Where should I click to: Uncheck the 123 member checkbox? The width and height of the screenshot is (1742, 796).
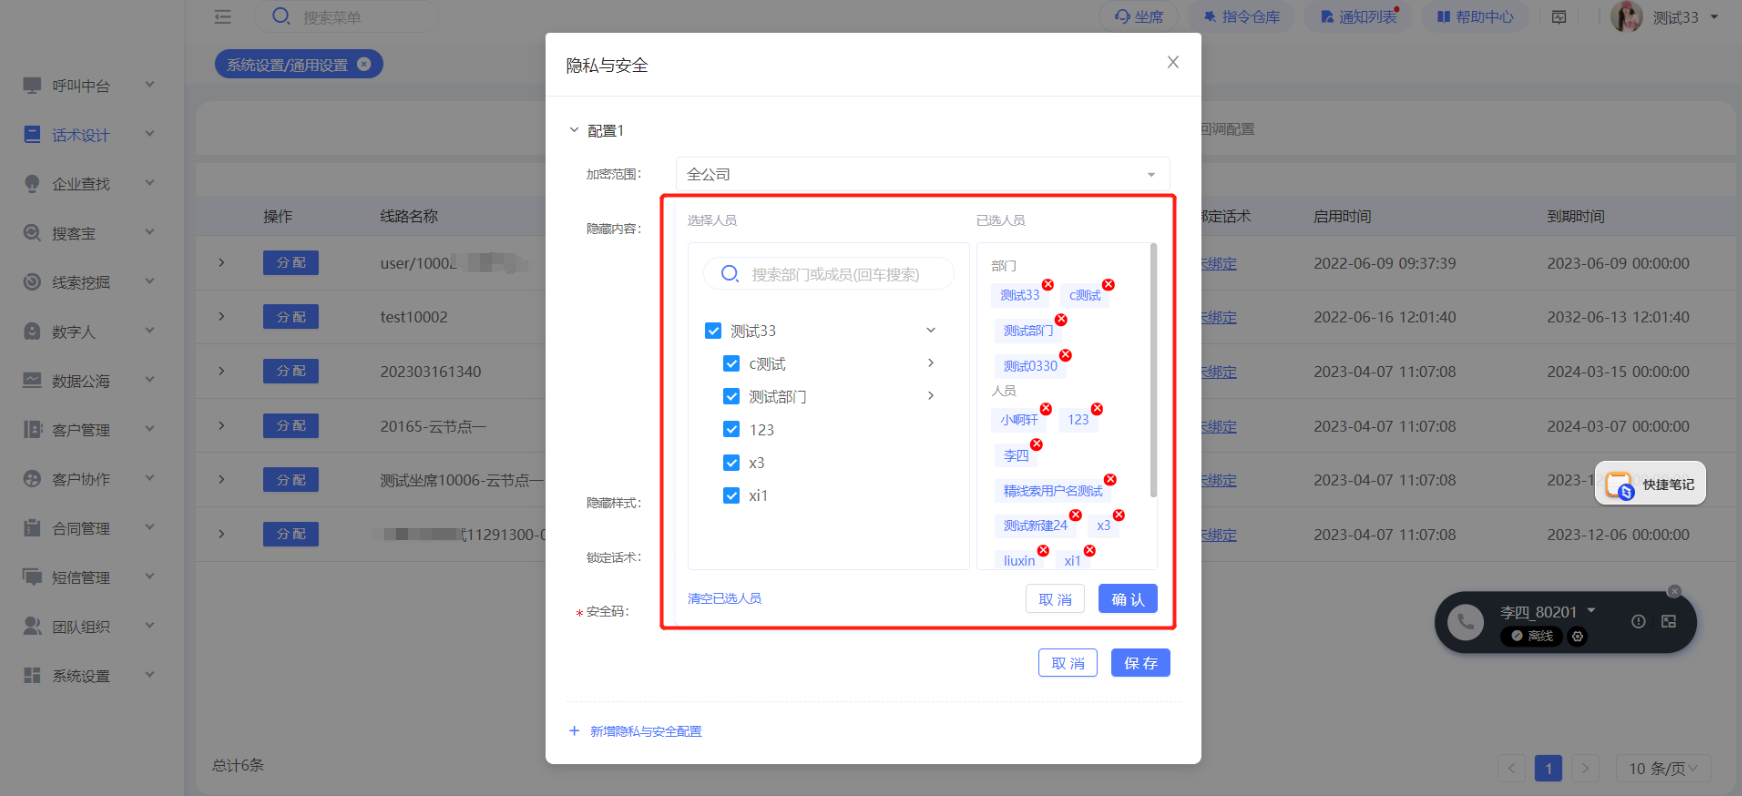pyautogui.click(x=731, y=430)
